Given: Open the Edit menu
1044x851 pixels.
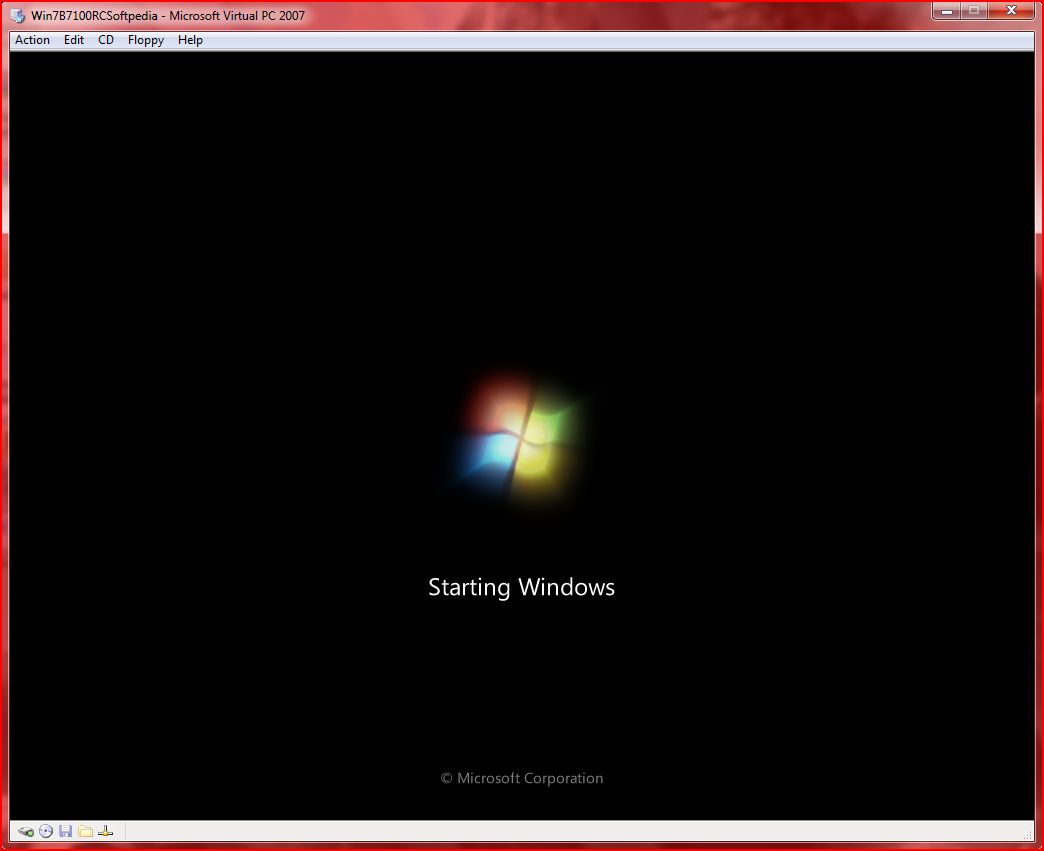Looking at the screenshot, I should click(x=73, y=40).
